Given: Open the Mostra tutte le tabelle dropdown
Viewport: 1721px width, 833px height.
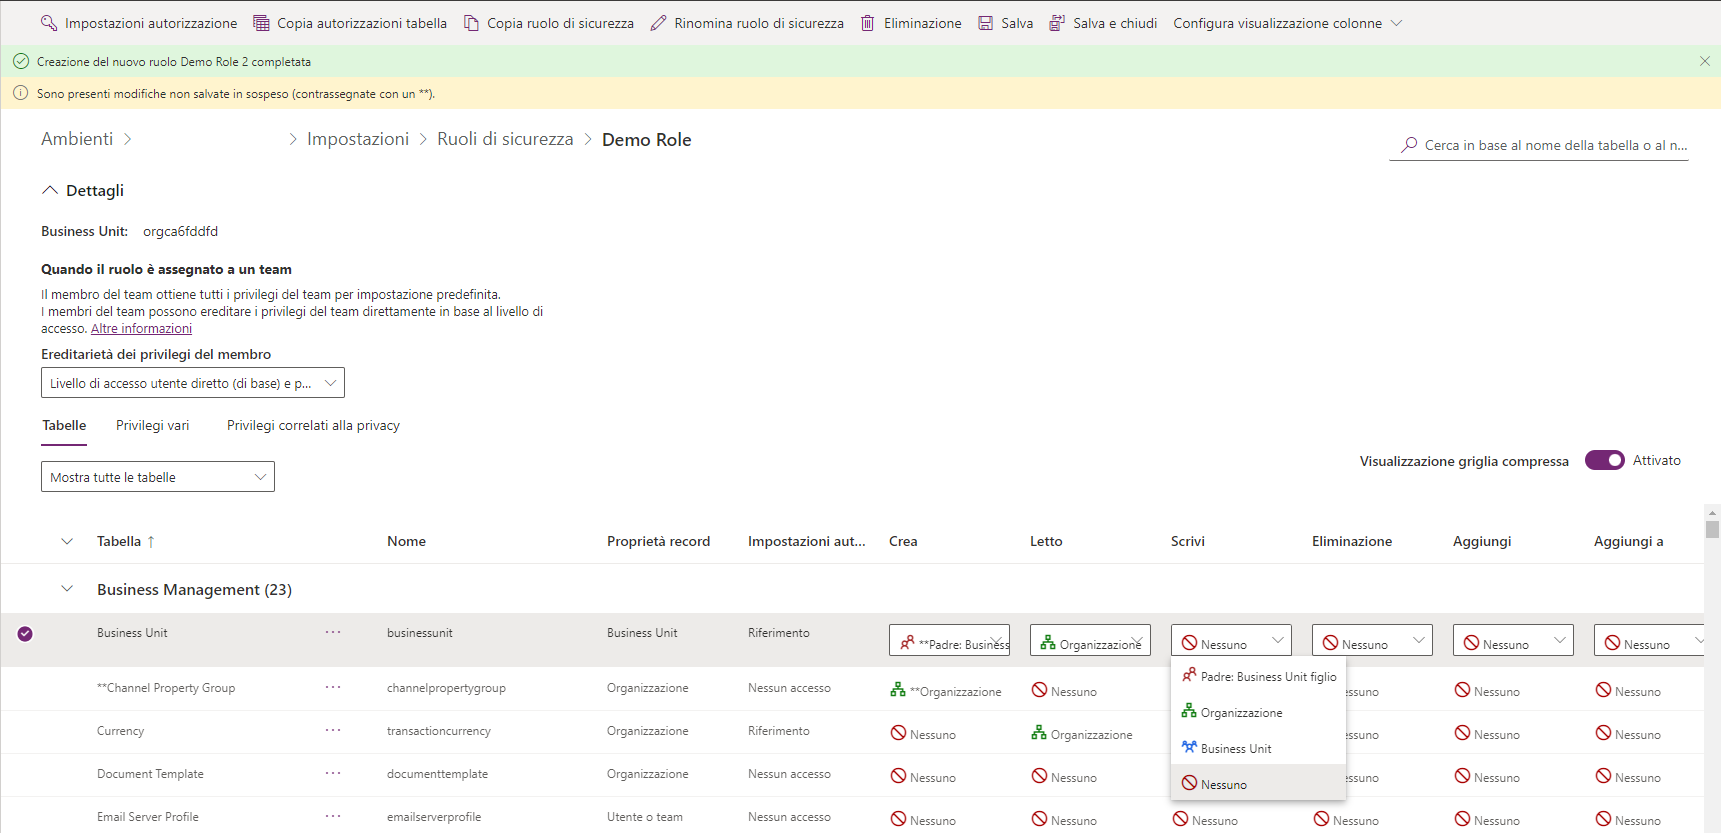Looking at the screenshot, I should (158, 477).
